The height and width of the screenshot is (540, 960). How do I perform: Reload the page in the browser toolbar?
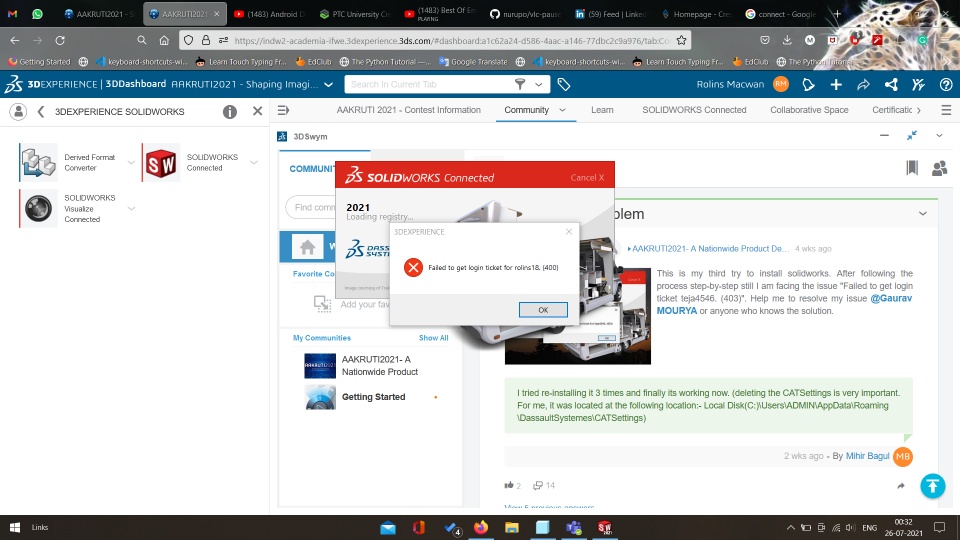60,40
